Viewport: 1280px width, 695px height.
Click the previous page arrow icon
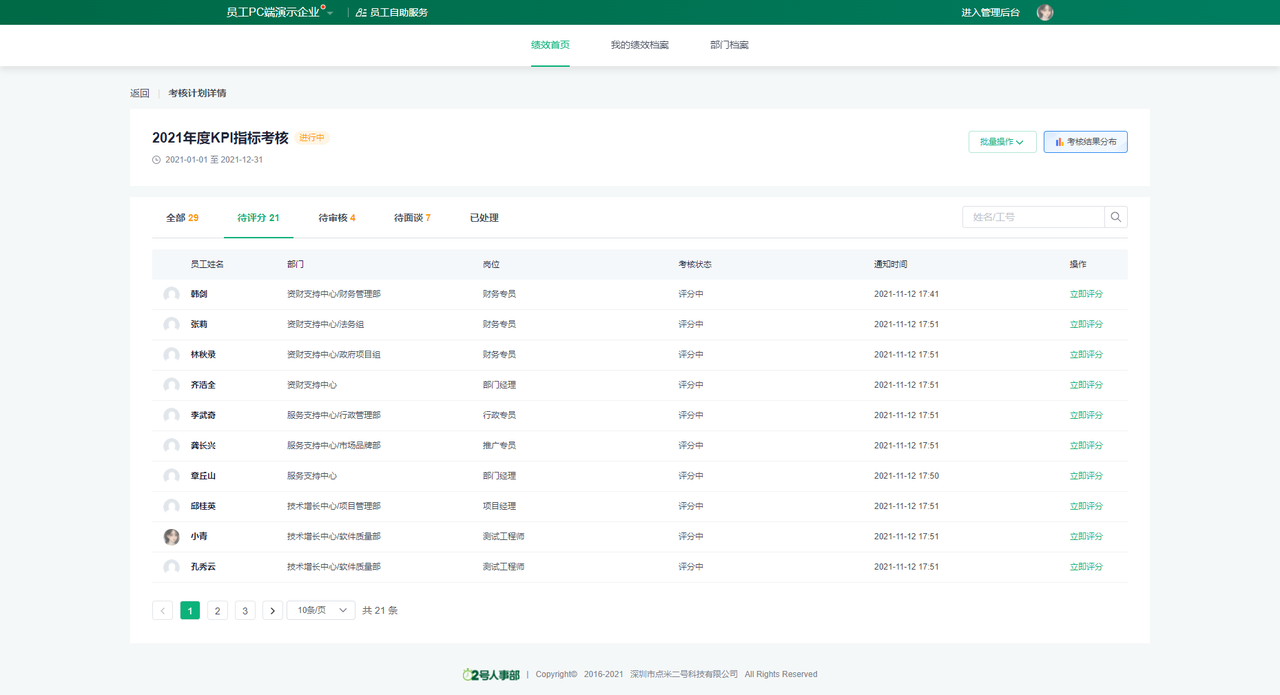tap(163, 610)
